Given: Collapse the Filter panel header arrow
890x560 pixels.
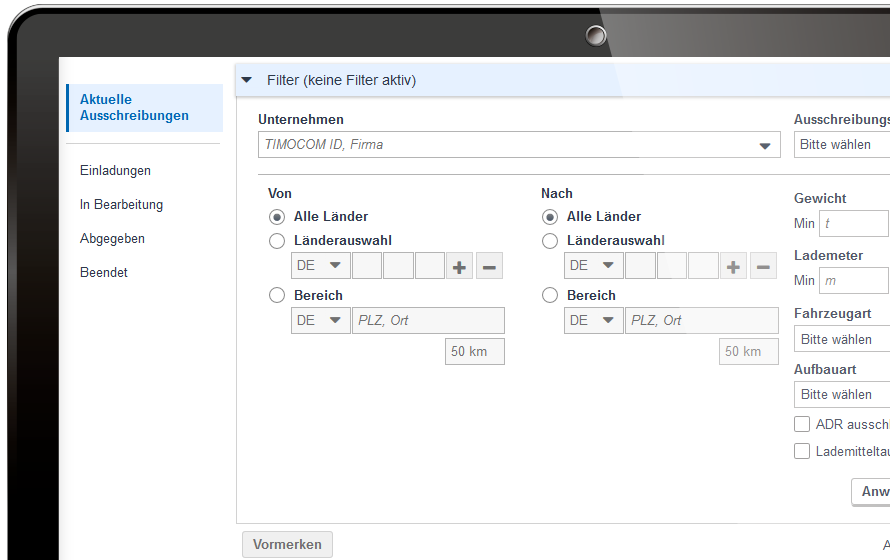Looking at the screenshot, I should point(247,80).
